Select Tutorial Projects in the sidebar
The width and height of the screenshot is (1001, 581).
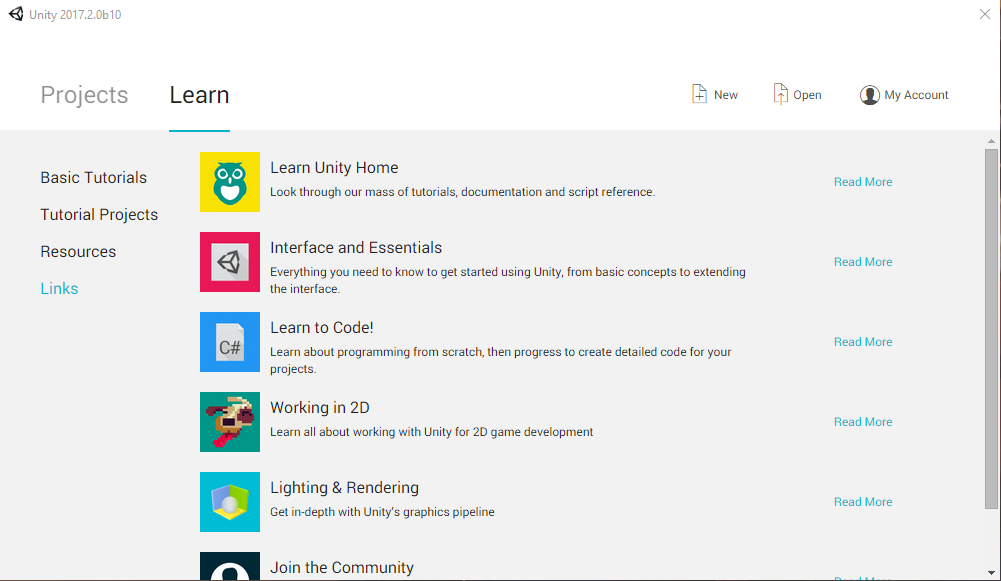pos(99,214)
